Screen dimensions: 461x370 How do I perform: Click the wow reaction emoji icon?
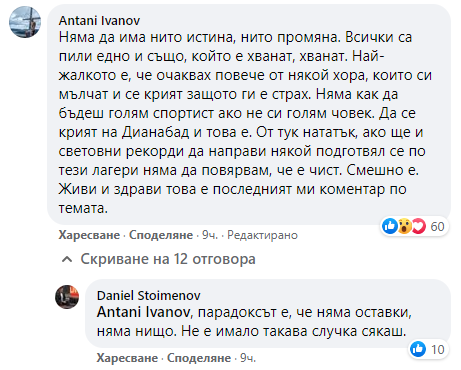click(404, 226)
